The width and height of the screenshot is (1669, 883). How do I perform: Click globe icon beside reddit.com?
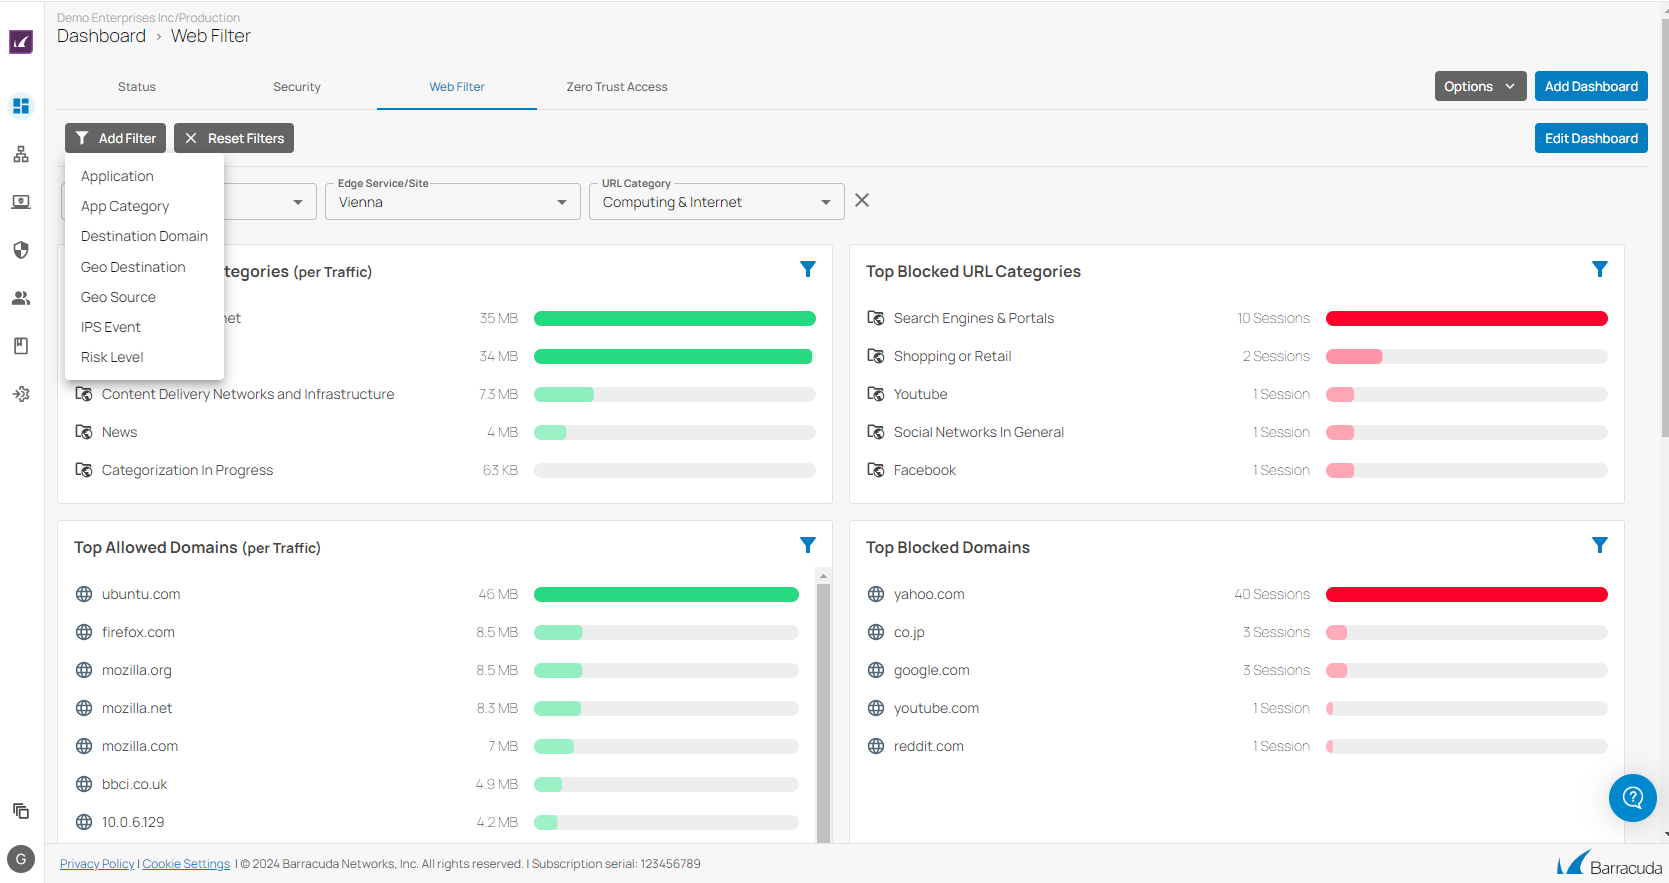876,746
